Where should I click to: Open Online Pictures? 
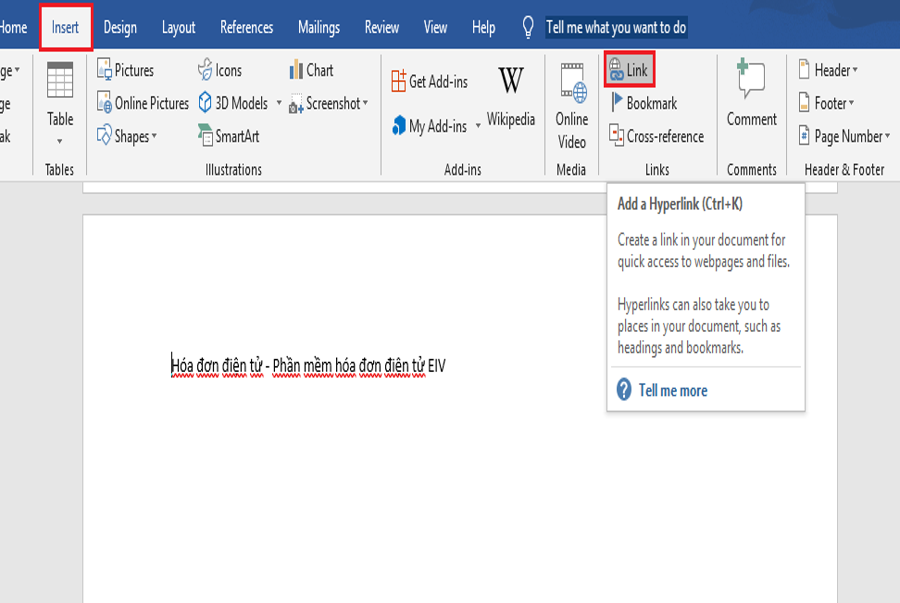[143, 103]
